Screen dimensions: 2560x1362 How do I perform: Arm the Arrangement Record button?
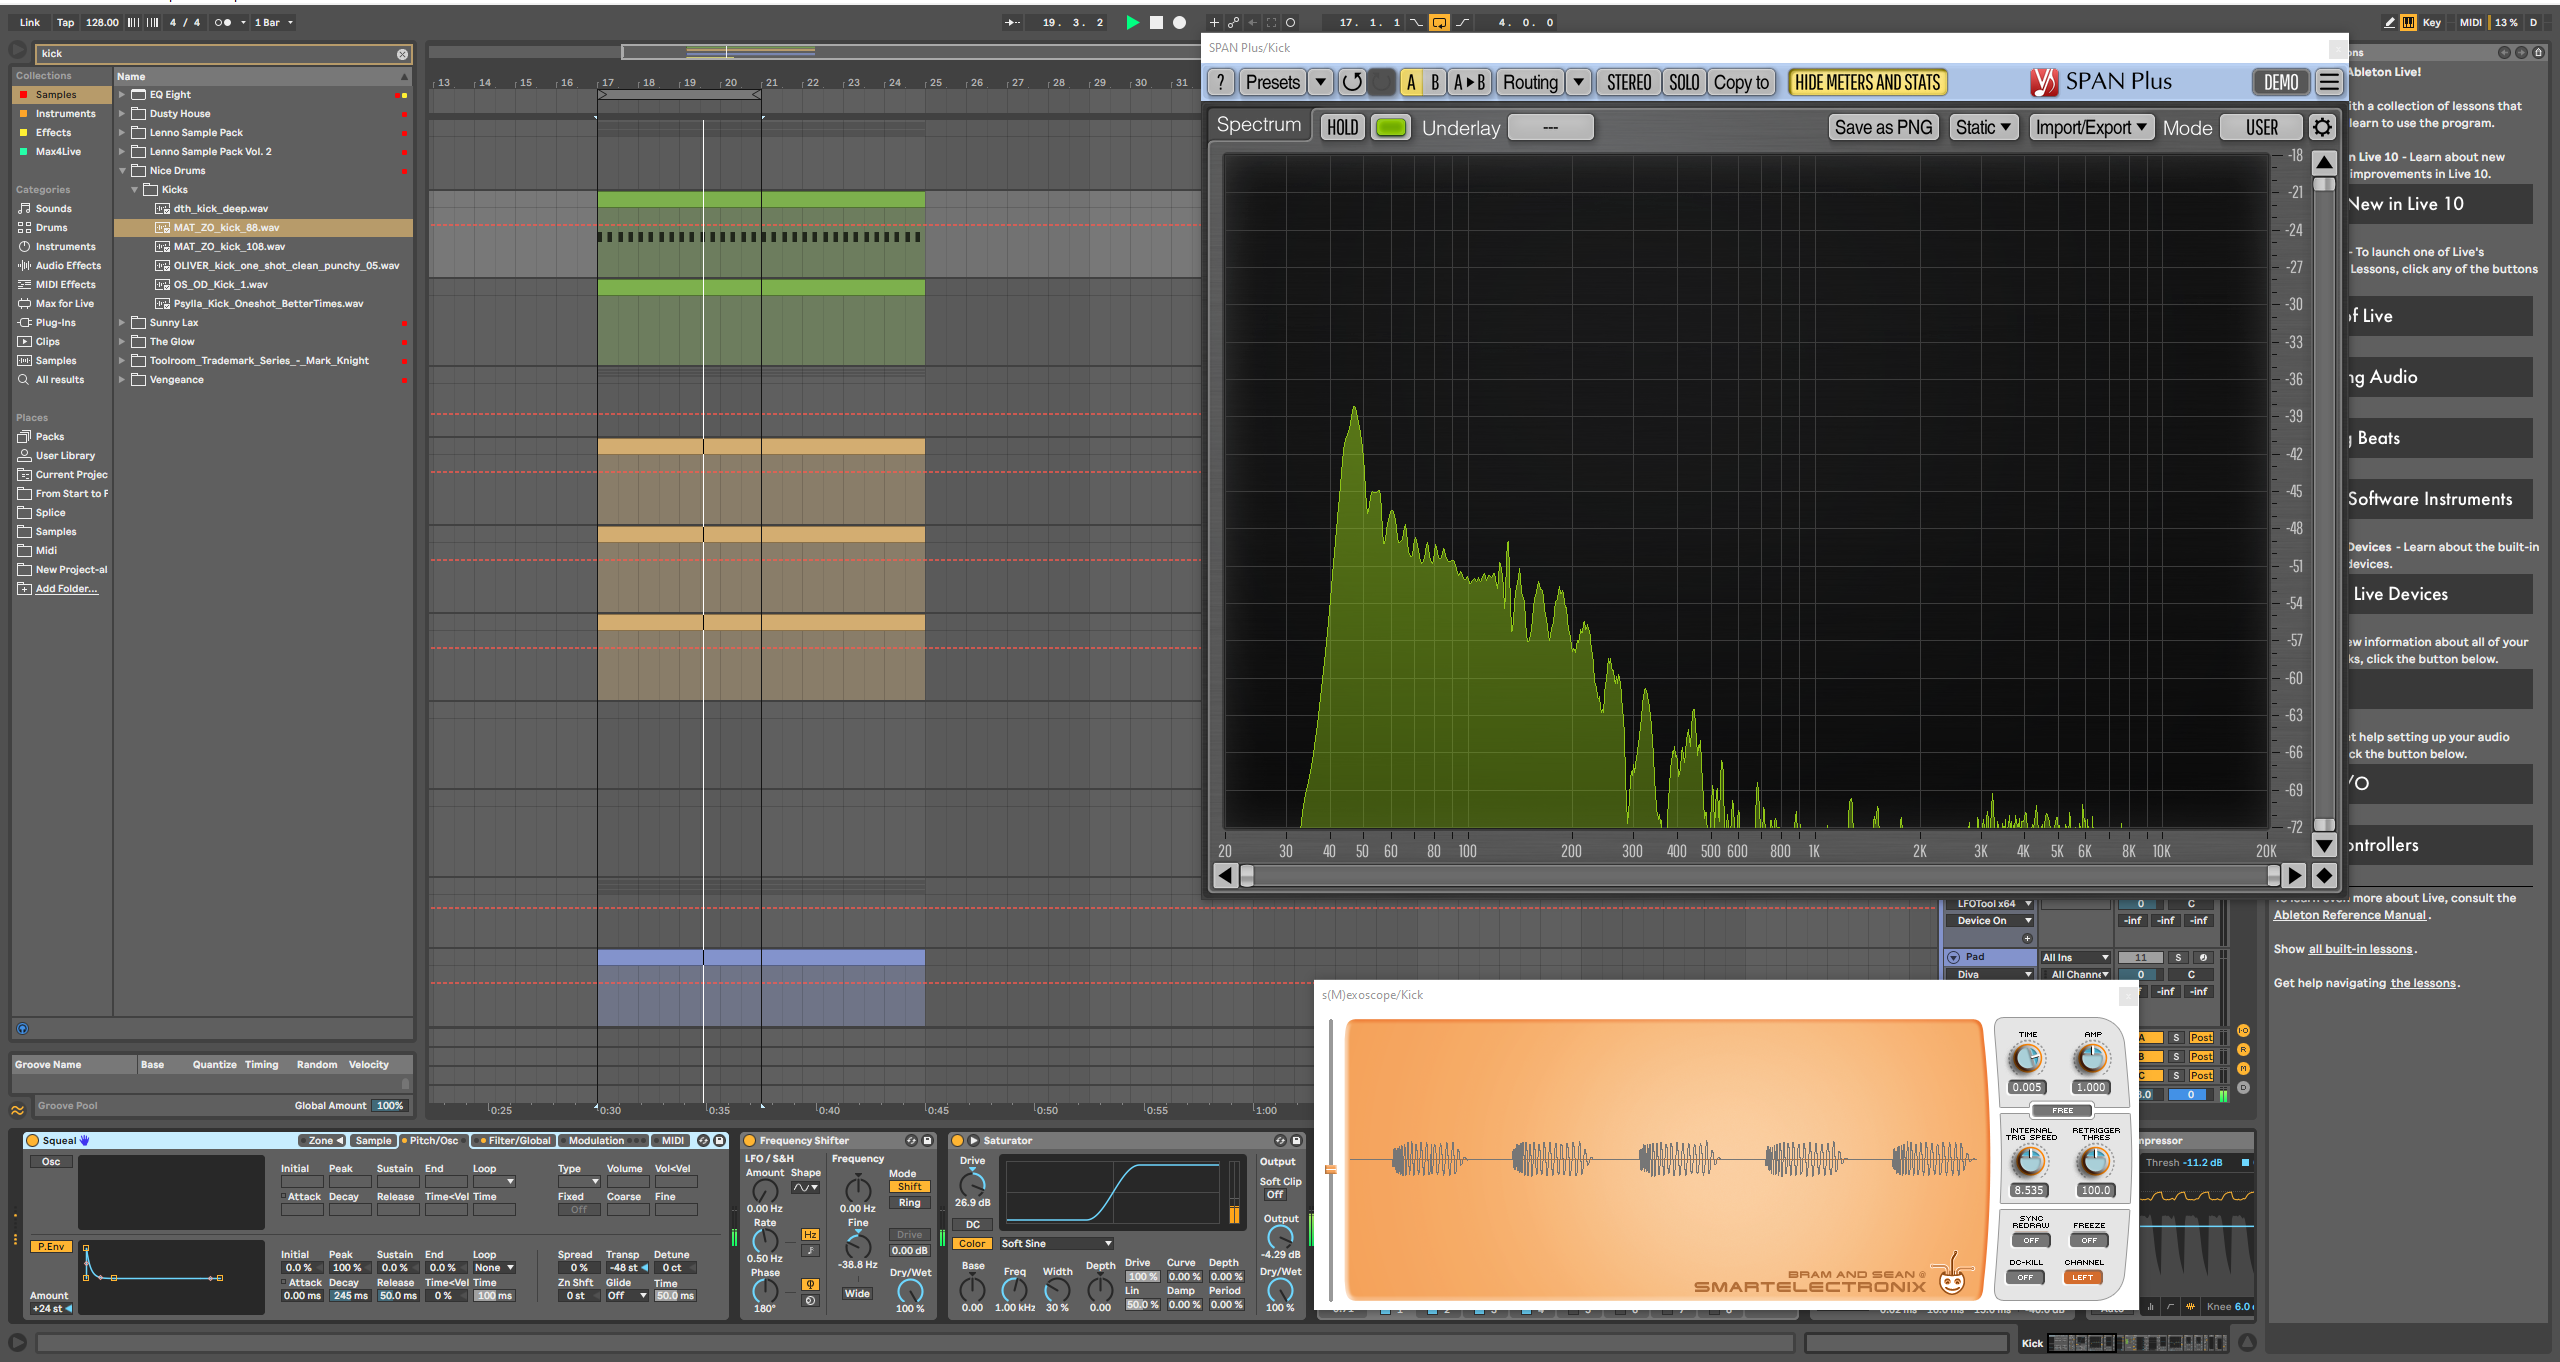(x=1180, y=22)
